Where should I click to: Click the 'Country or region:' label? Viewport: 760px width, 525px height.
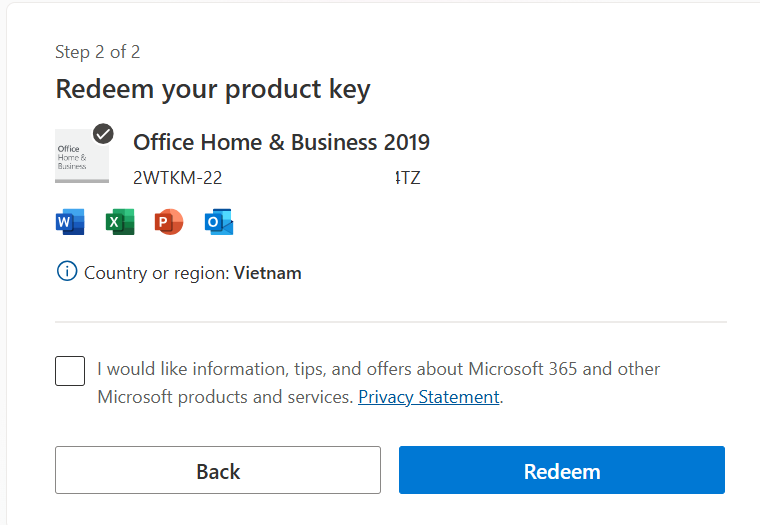point(157,273)
